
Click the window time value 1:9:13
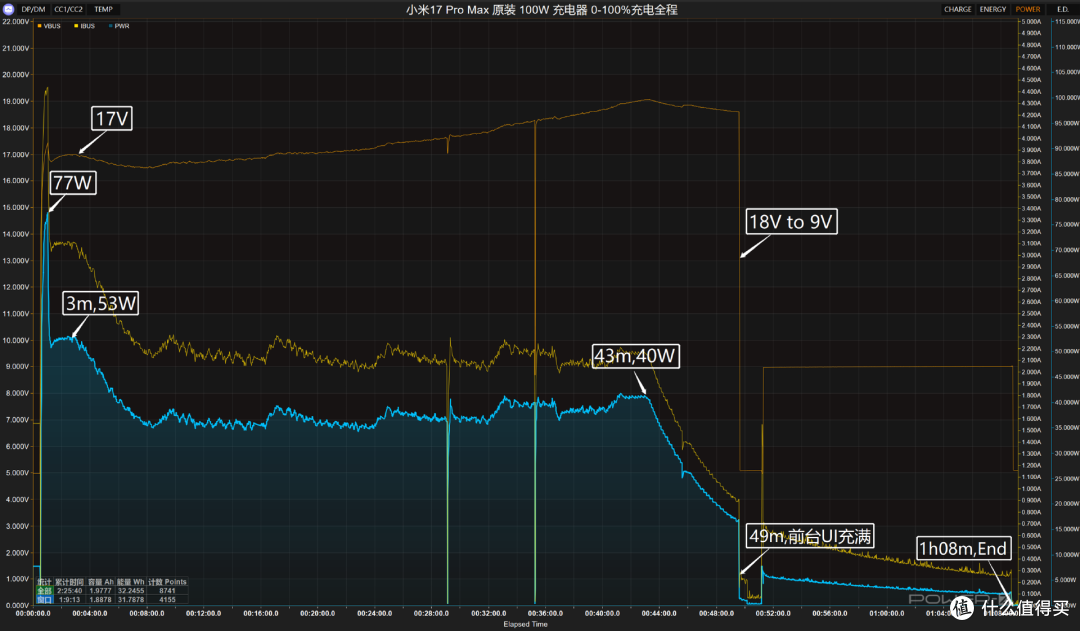70,599
